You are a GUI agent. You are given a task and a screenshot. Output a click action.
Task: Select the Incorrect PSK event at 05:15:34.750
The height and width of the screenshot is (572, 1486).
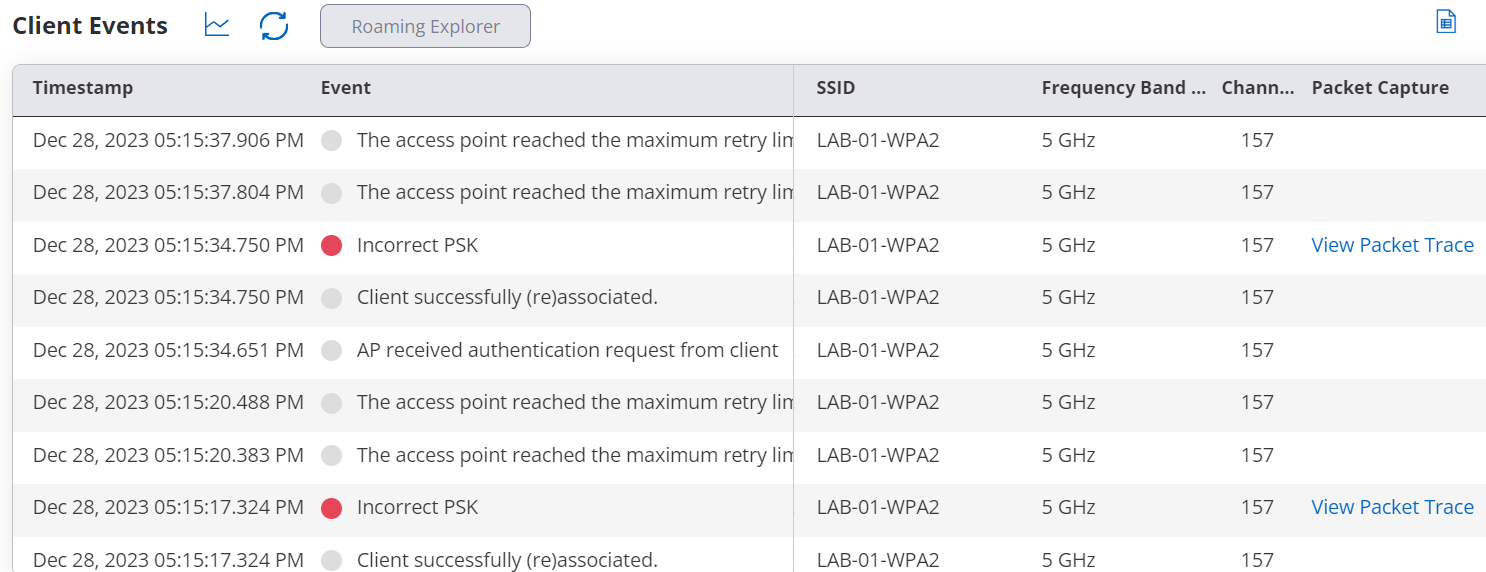click(x=417, y=245)
